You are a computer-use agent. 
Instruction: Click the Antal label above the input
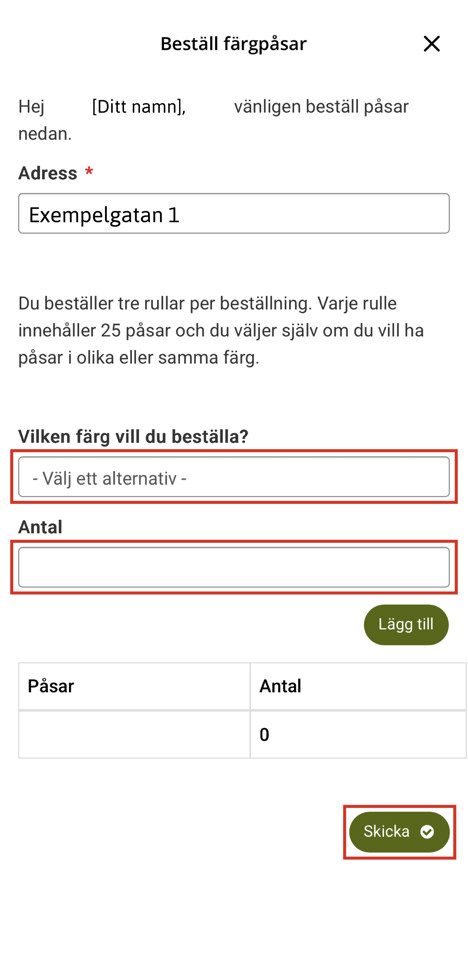point(41,527)
